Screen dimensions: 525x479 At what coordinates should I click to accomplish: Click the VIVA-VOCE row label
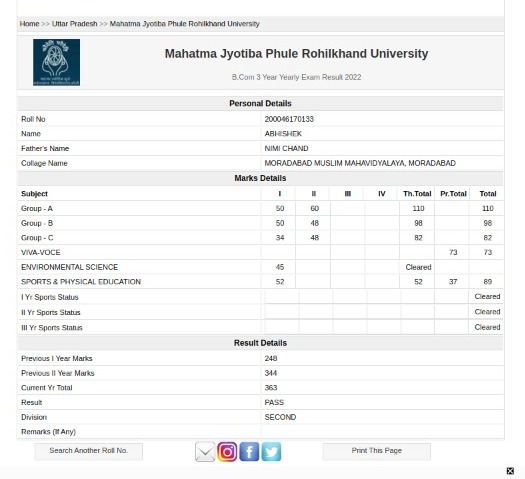click(41, 253)
